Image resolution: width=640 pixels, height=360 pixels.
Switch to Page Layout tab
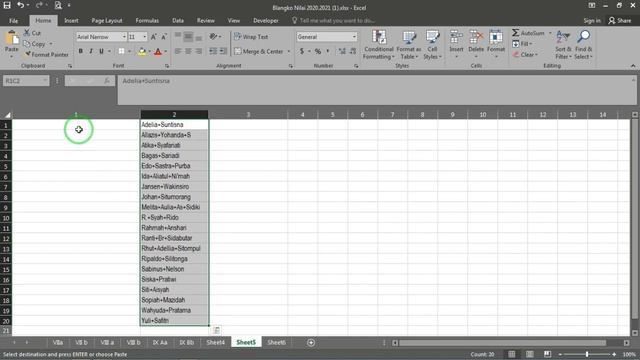pos(107,20)
